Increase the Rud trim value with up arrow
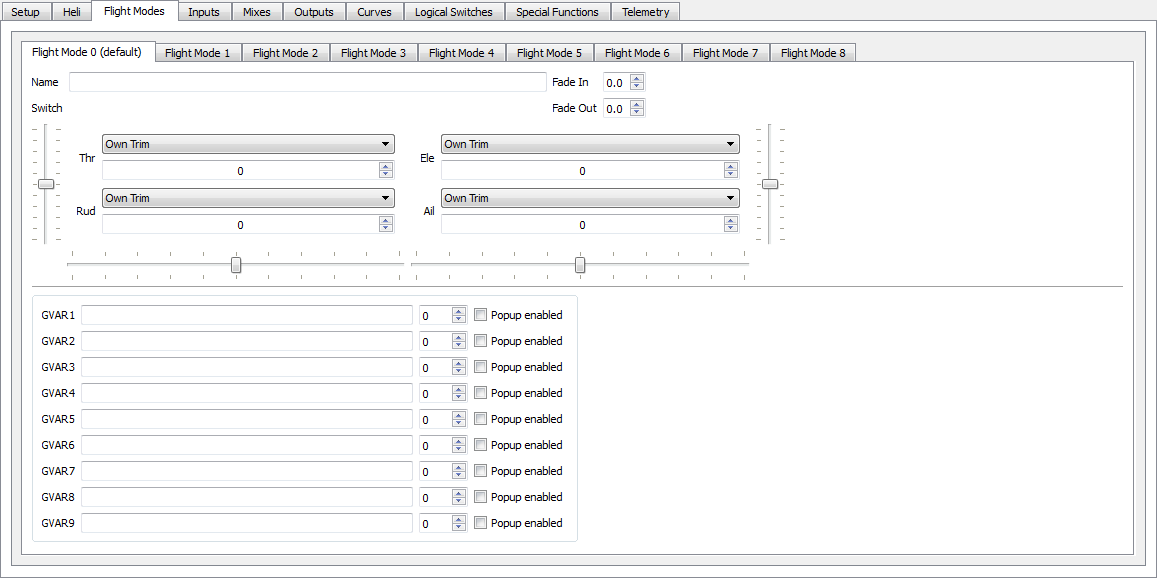 pyautogui.click(x=386, y=221)
